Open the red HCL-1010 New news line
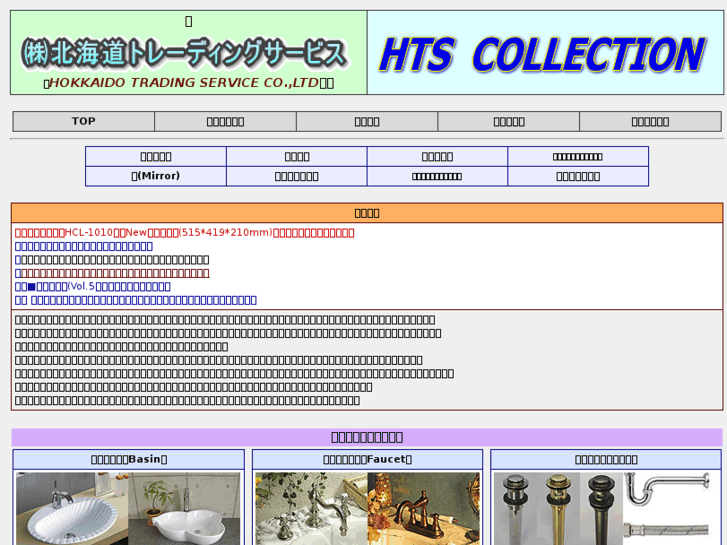The height and width of the screenshot is (545, 727). click(x=185, y=232)
